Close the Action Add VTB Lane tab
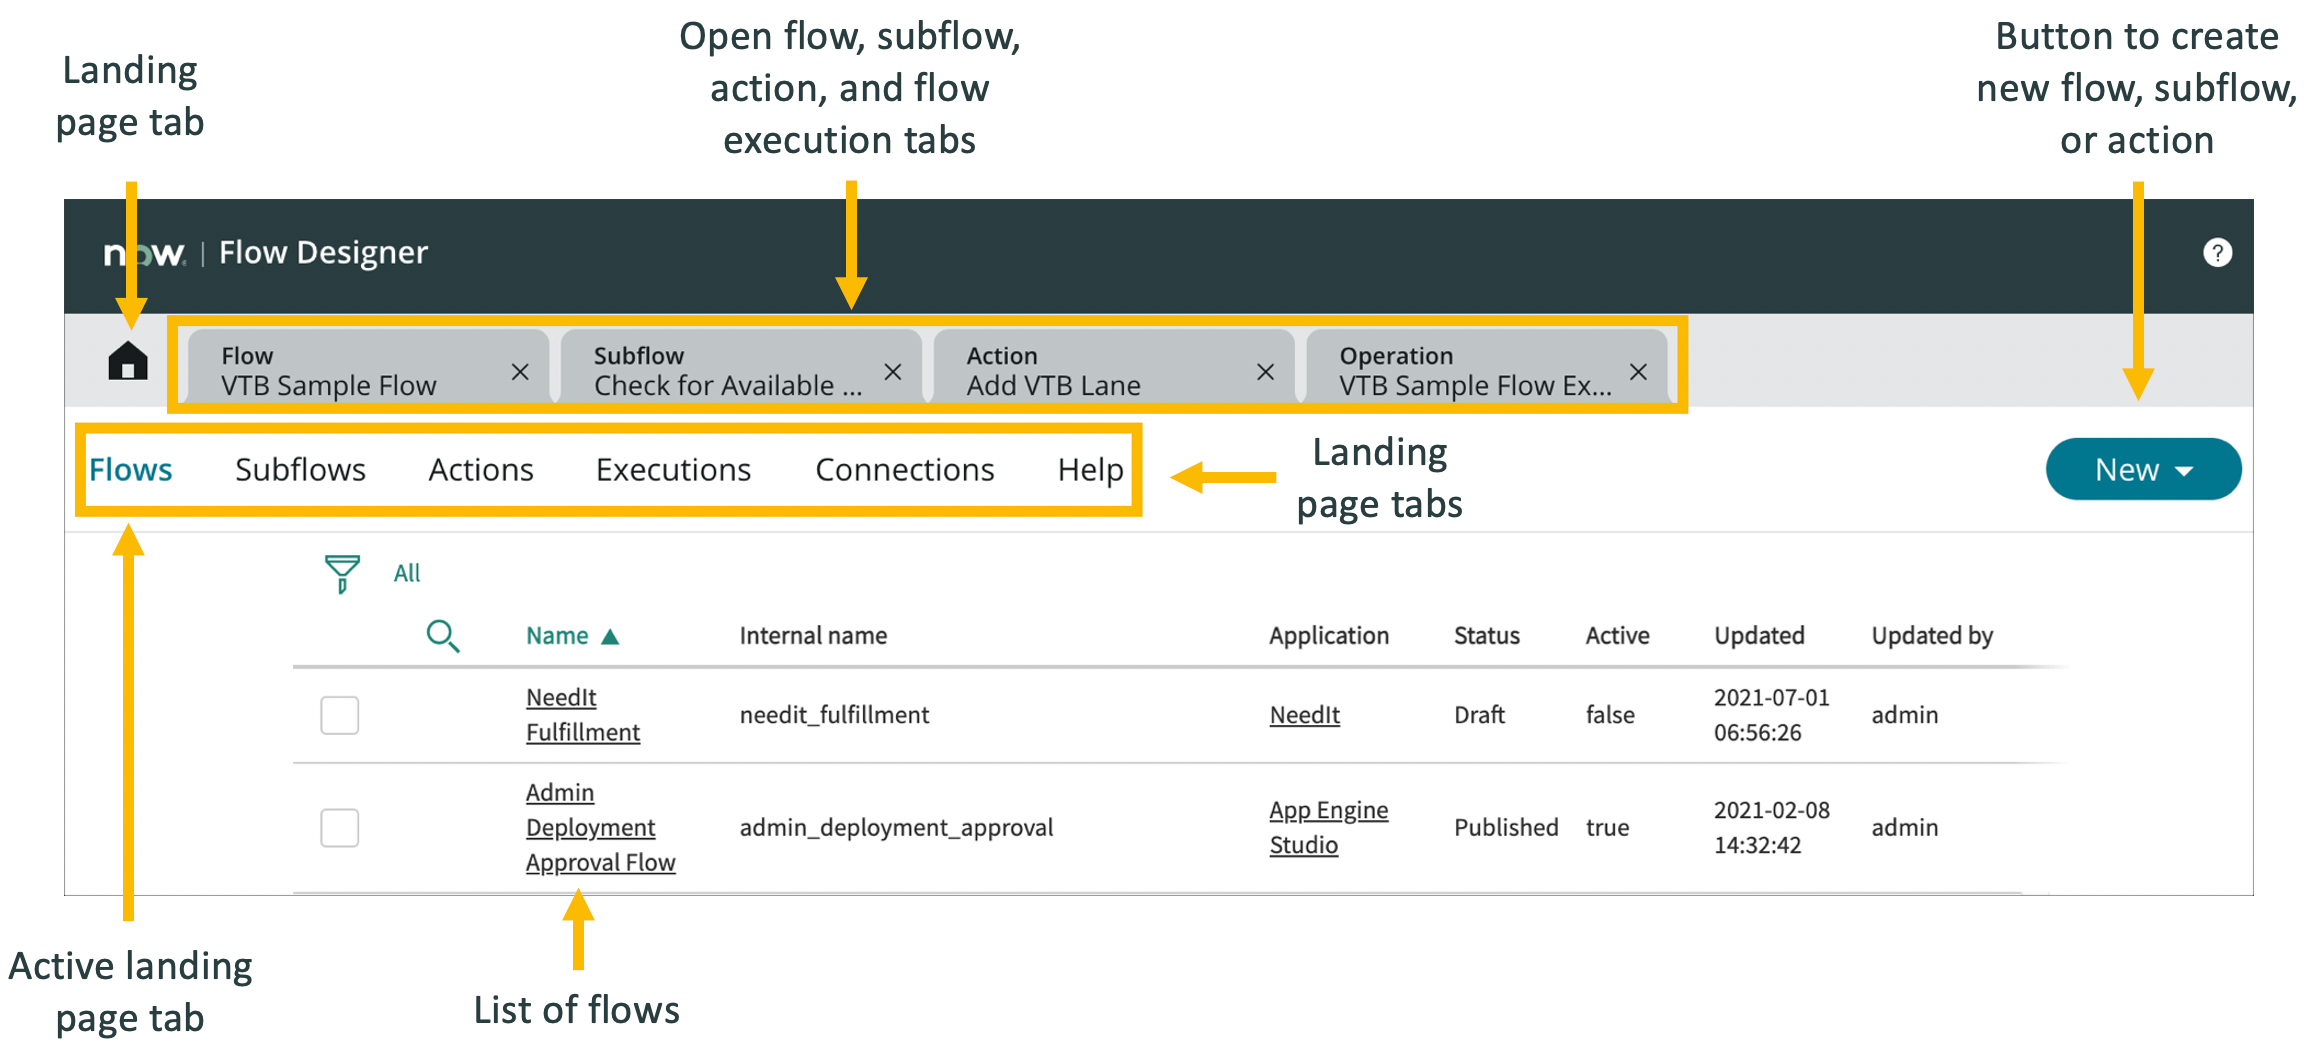Screen dimensions: 2304x1056 pyautogui.click(x=1264, y=370)
